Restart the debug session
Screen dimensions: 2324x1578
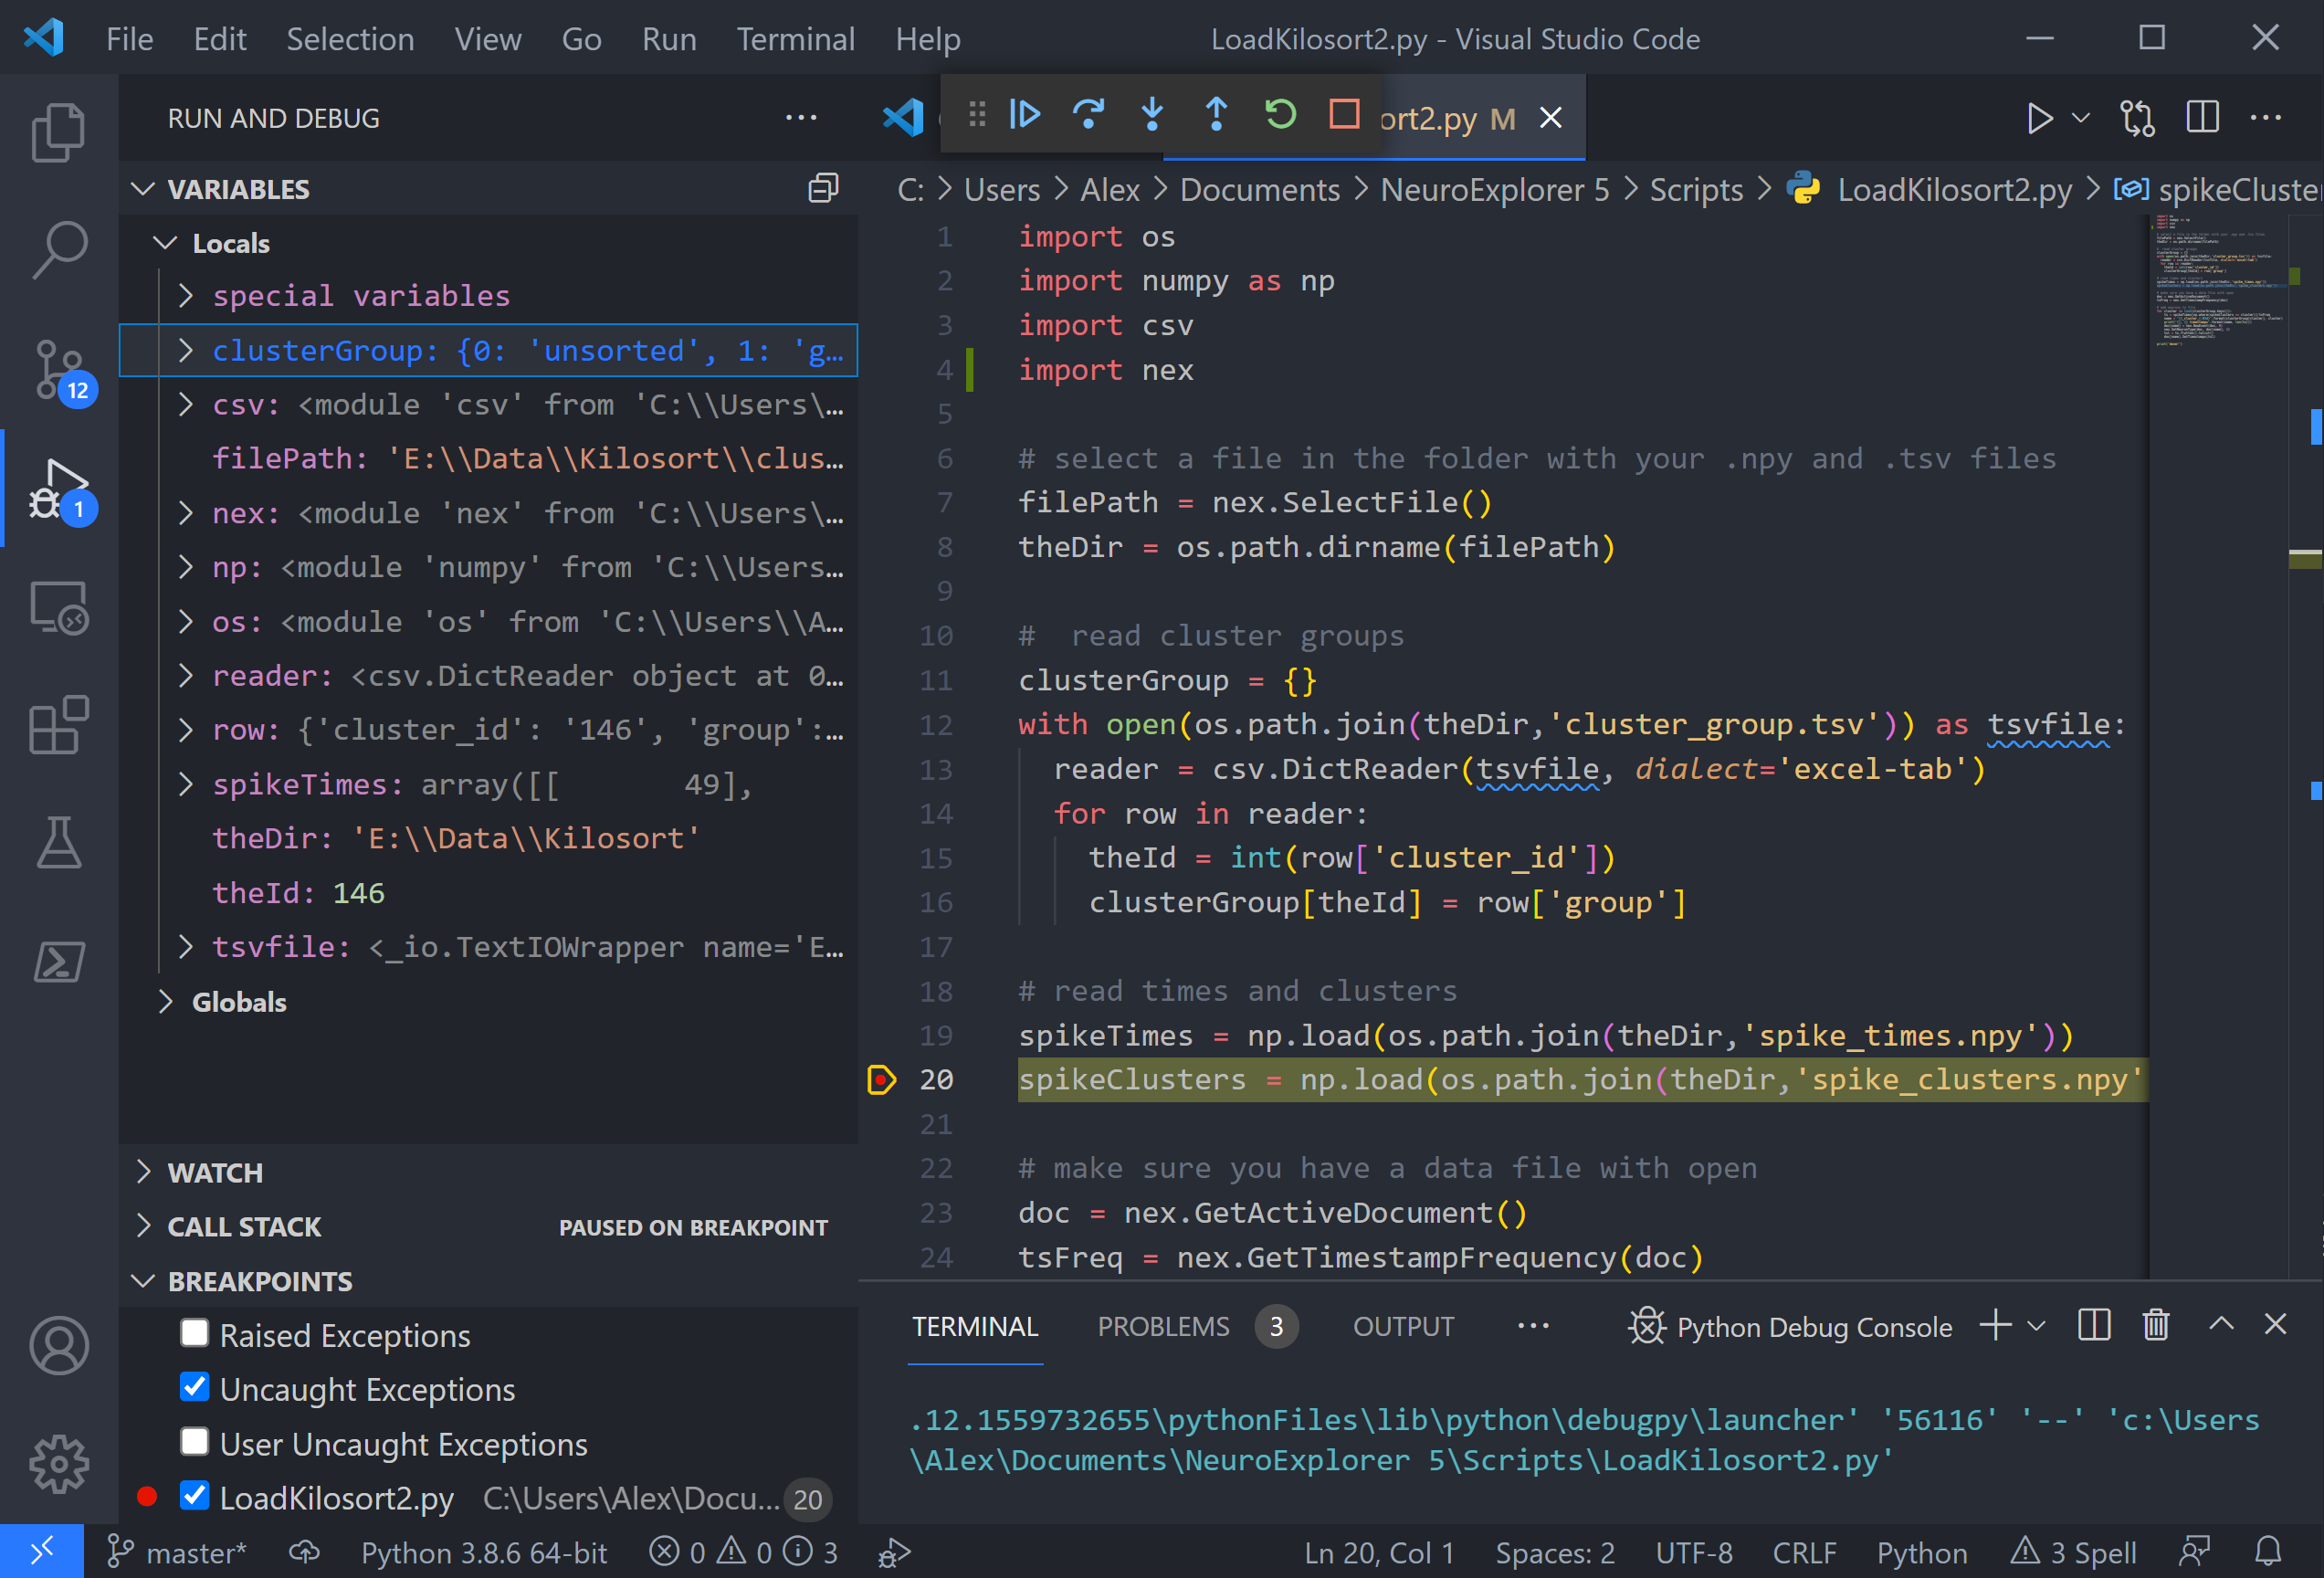coord(1280,114)
